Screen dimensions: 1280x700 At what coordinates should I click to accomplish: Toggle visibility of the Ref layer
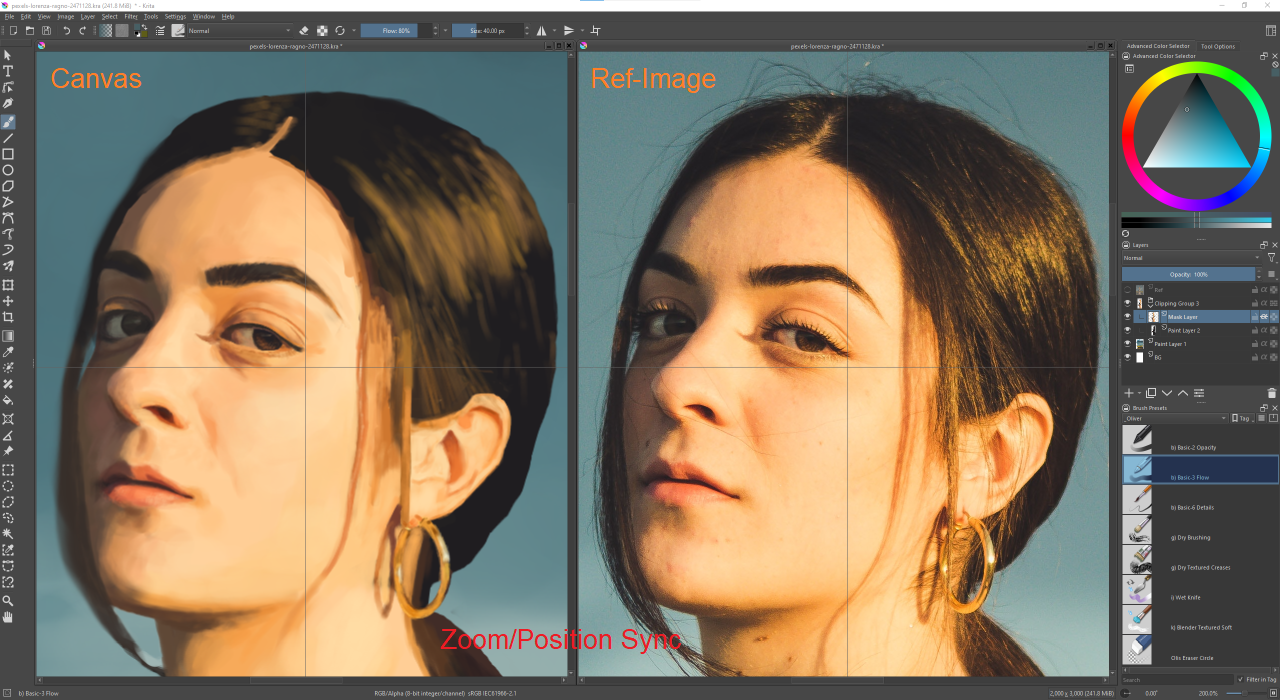point(1127,288)
